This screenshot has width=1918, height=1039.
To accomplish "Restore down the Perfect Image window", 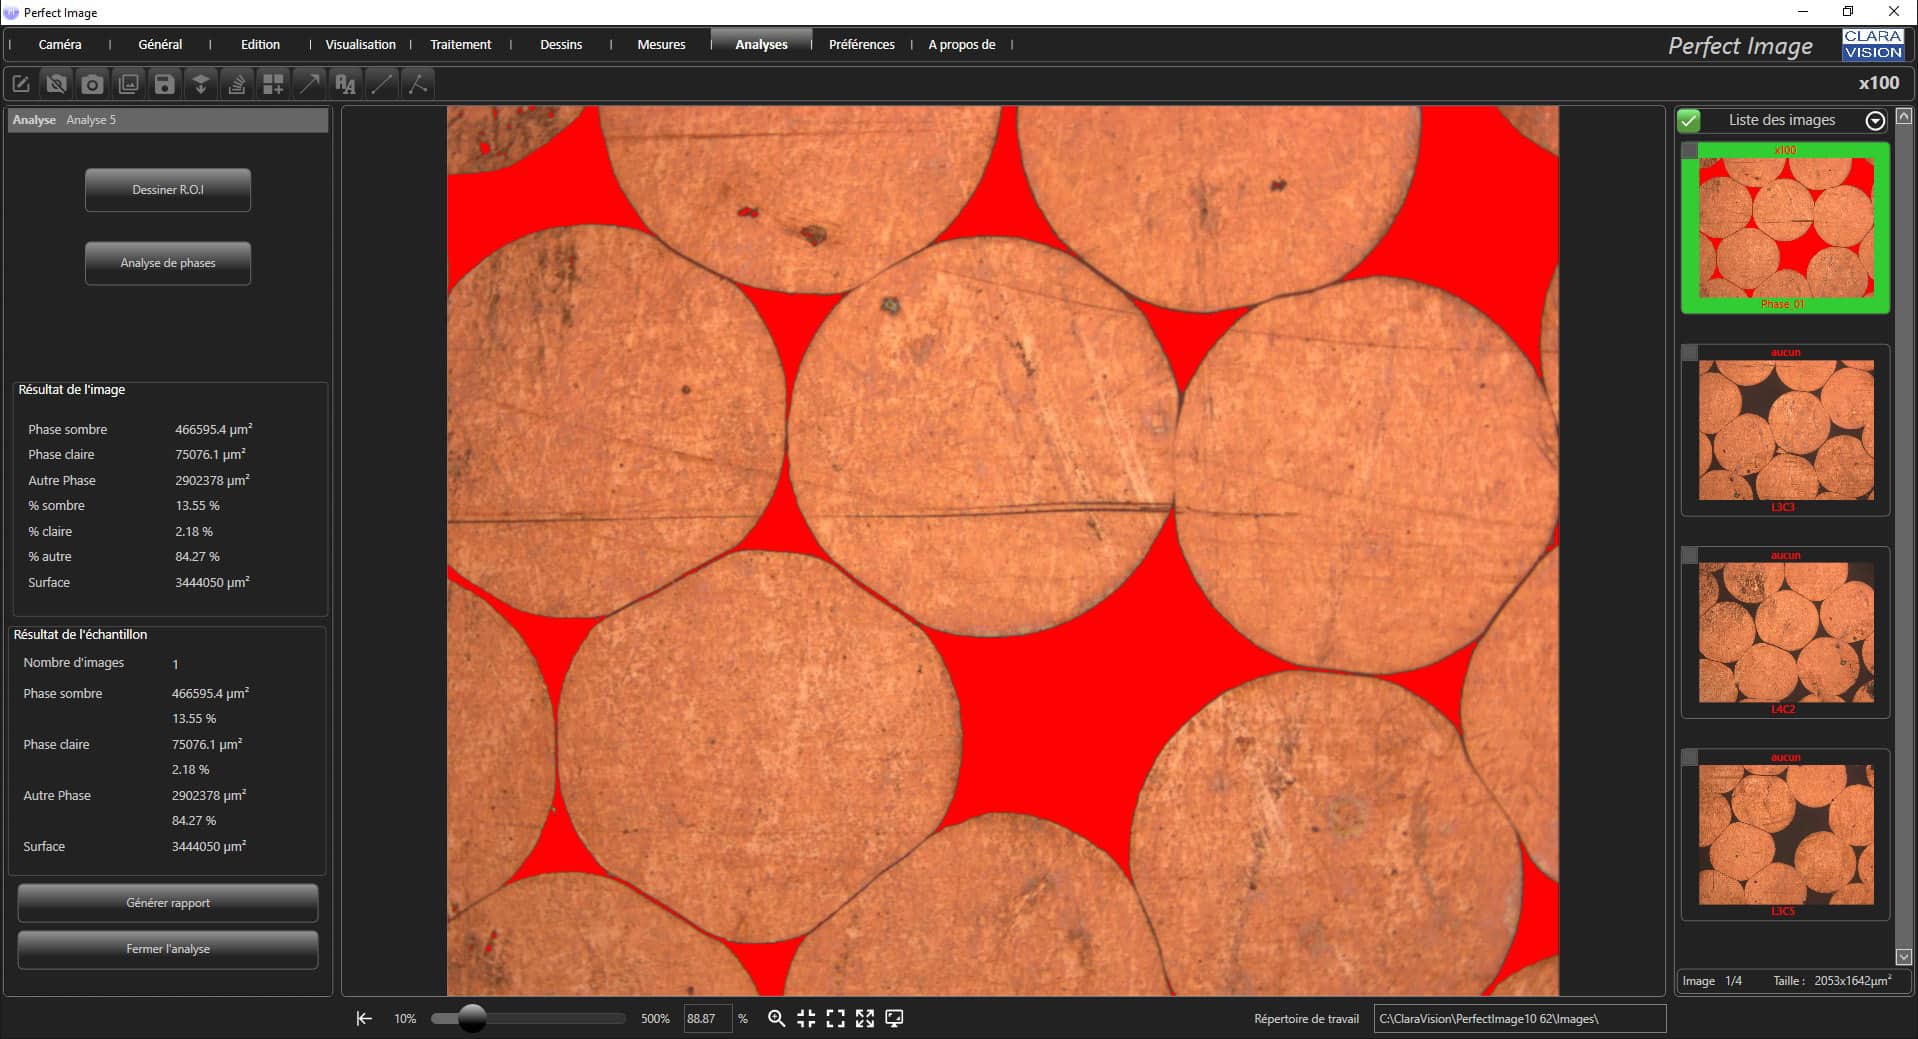I will click(1848, 12).
